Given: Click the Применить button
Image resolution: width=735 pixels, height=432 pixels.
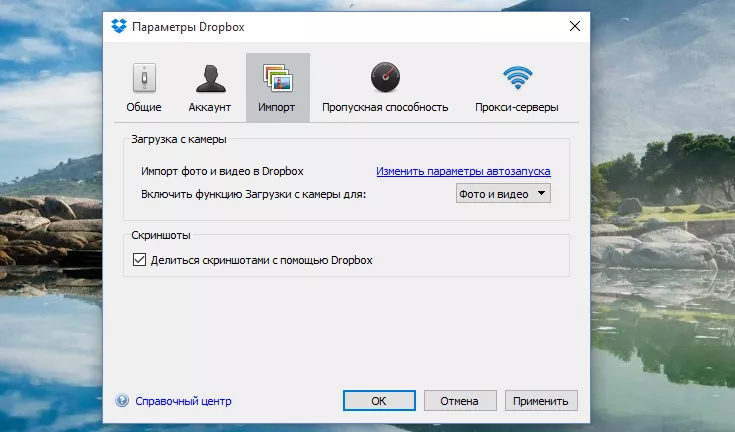Looking at the screenshot, I should click(540, 401).
